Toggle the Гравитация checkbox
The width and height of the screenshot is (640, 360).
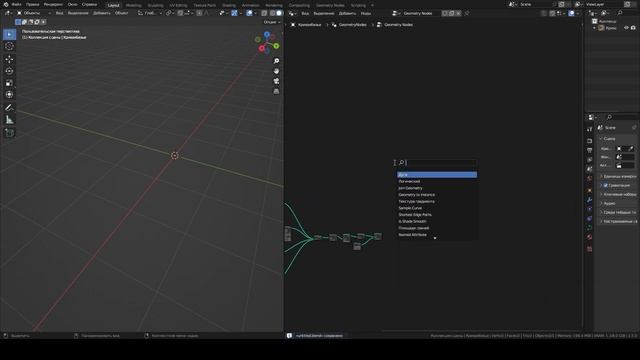coord(606,185)
